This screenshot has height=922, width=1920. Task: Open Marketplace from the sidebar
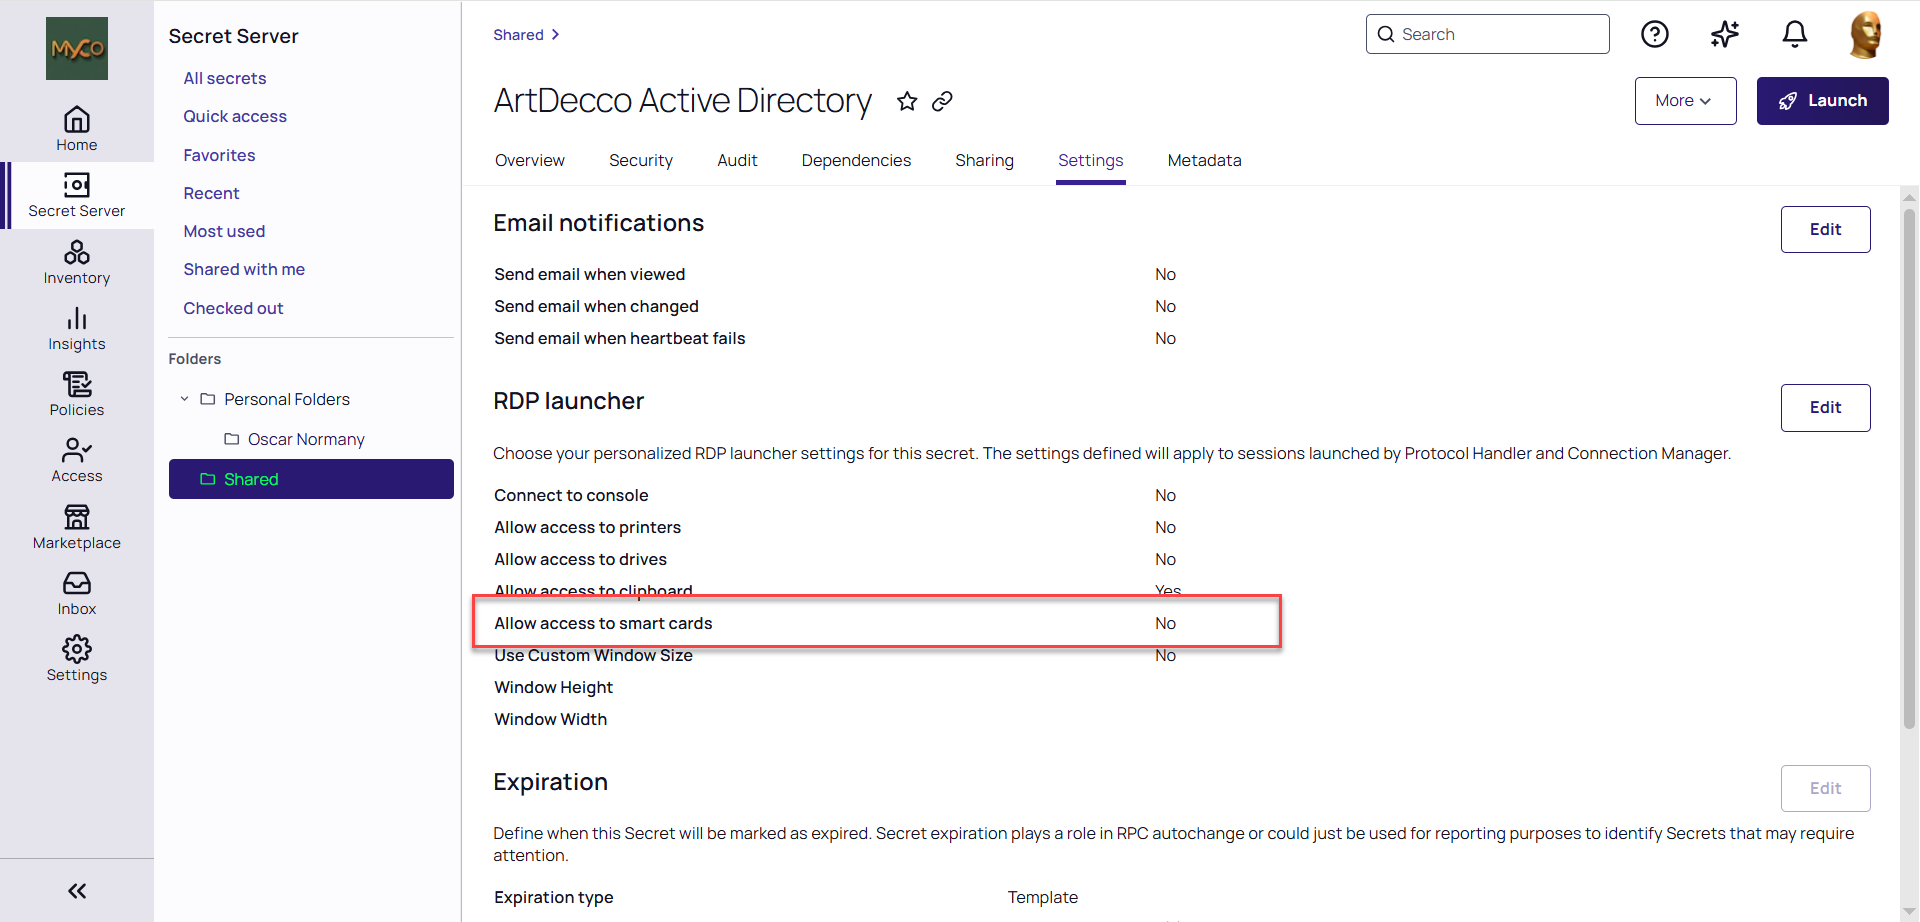click(x=77, y=527)
